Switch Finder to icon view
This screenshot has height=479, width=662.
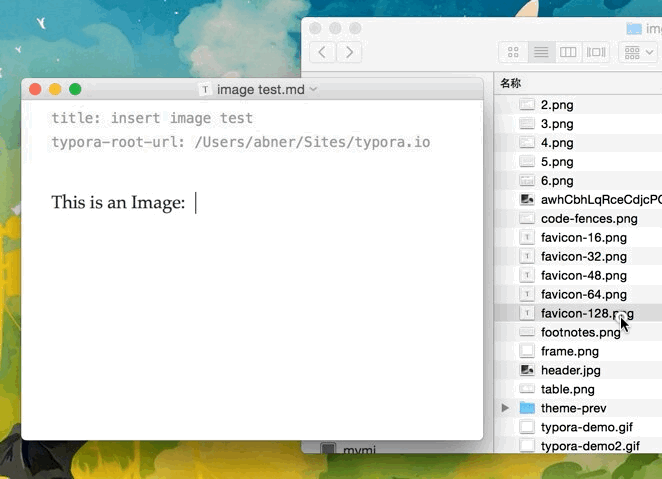pos(513,52)
